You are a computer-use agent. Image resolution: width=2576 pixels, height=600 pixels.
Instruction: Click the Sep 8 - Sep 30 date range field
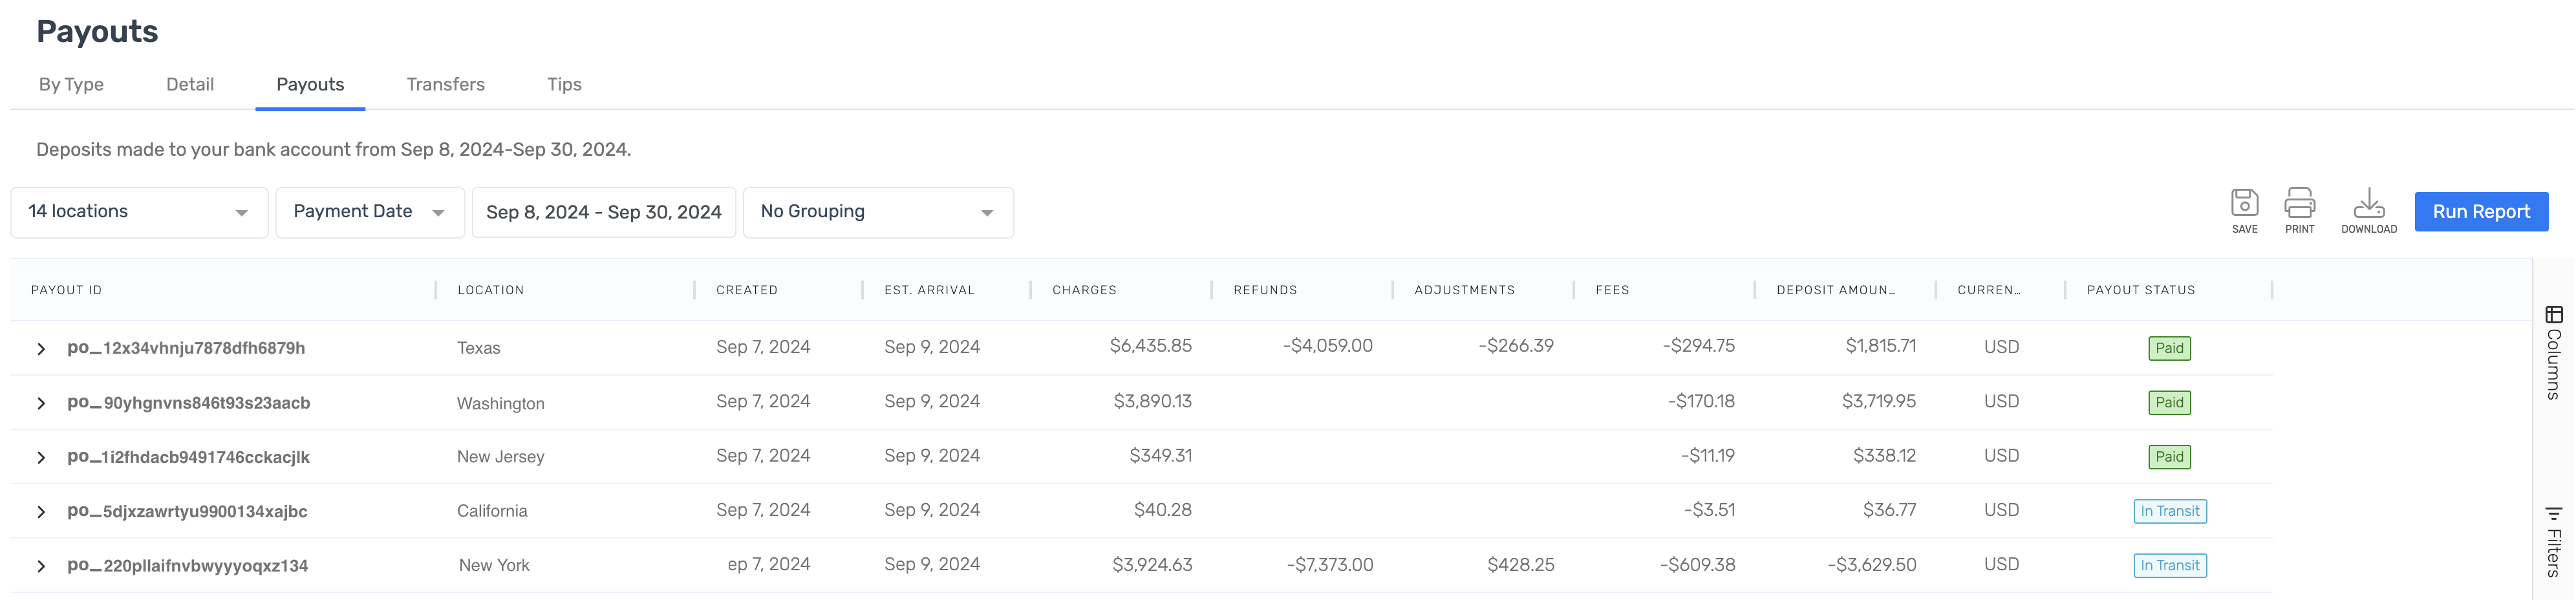click(x=604, y=212)
